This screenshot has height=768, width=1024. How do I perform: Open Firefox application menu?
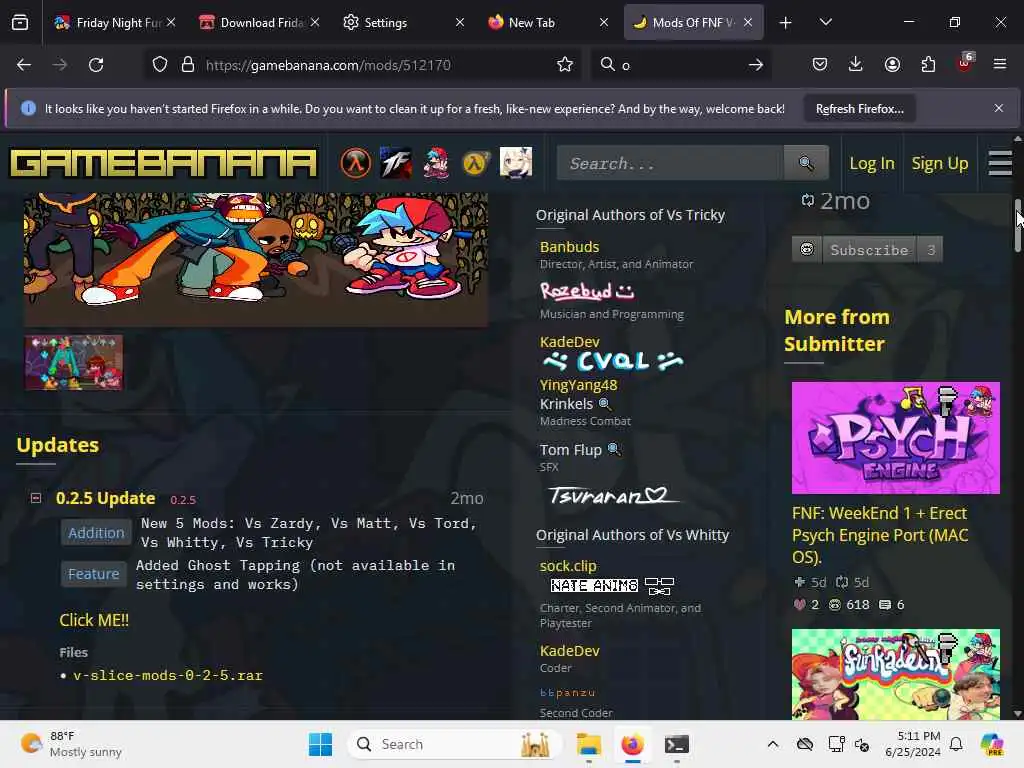click(1000, 64)
